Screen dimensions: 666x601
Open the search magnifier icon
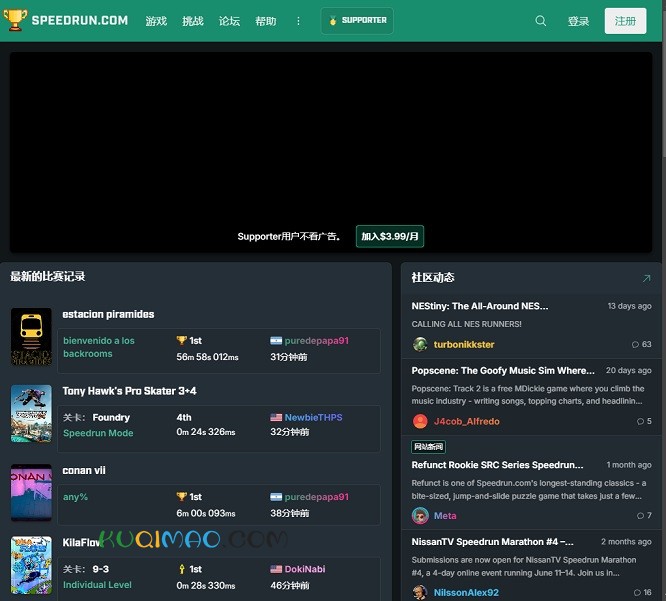click(x=540, y=20)
